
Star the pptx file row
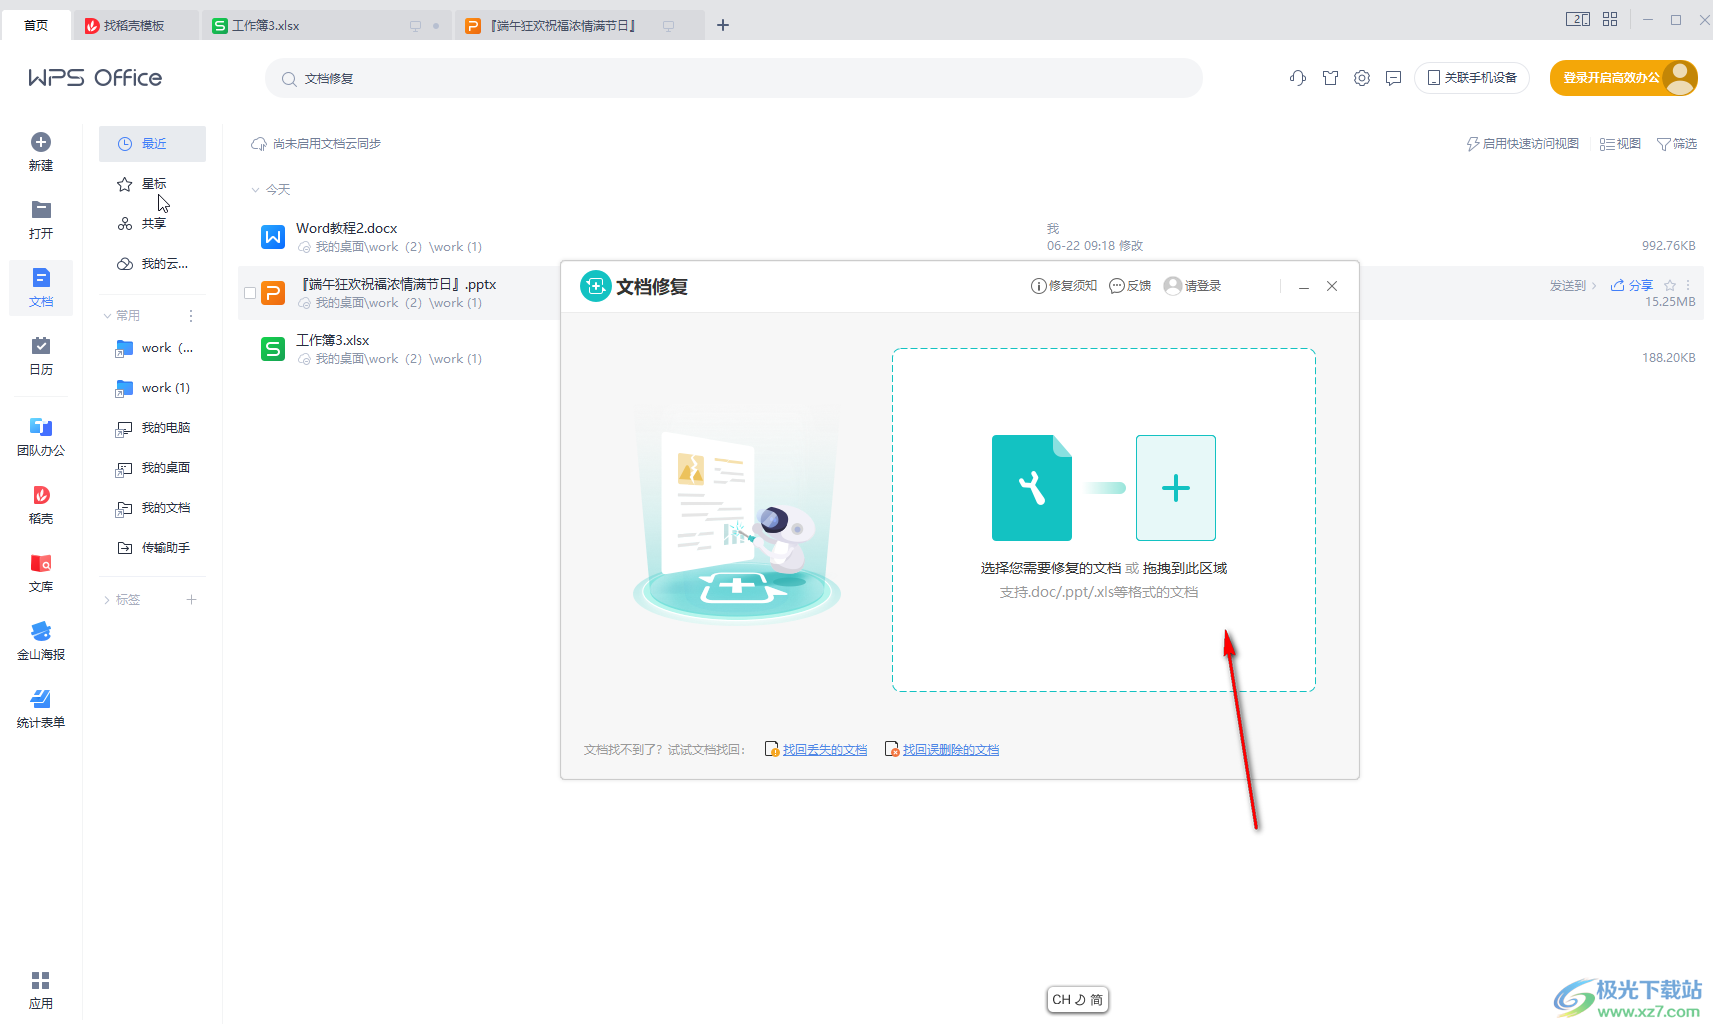(x=1670, y=286)
